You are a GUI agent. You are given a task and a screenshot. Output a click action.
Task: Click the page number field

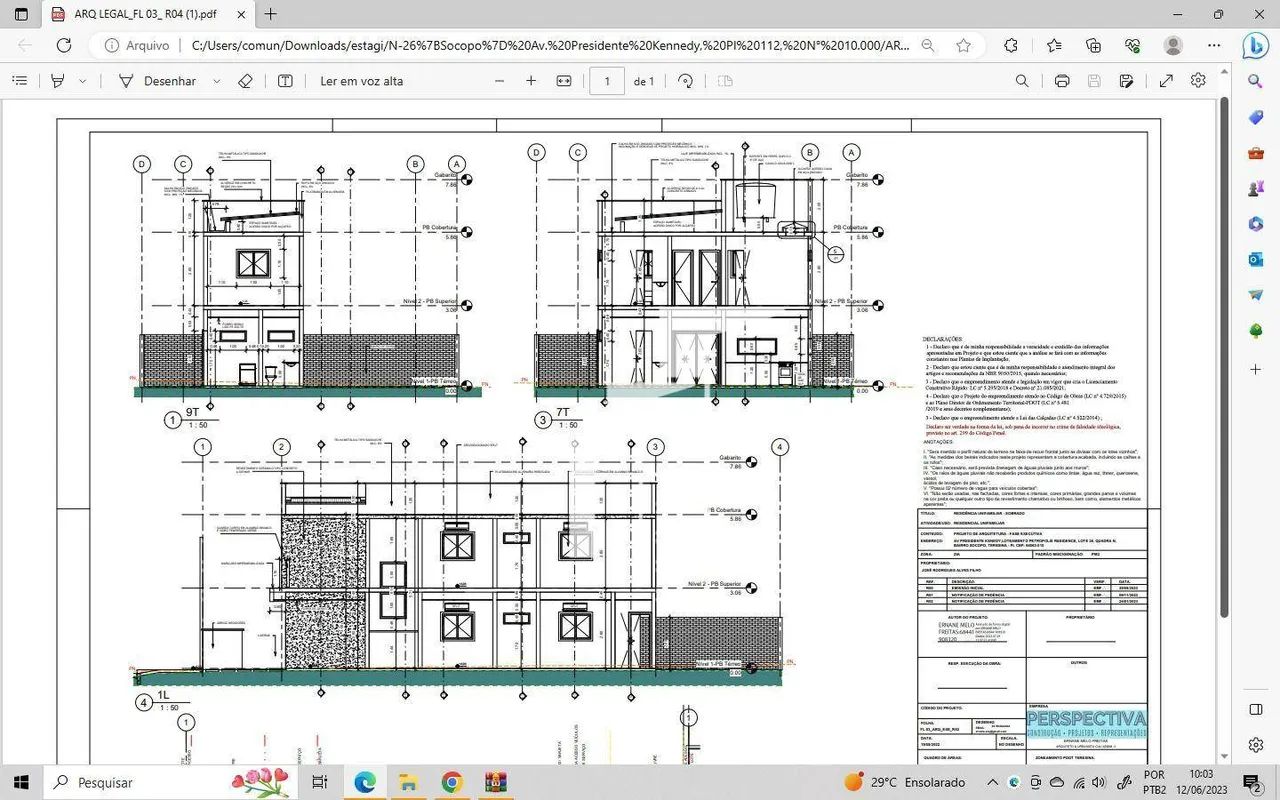coord(607,81)
